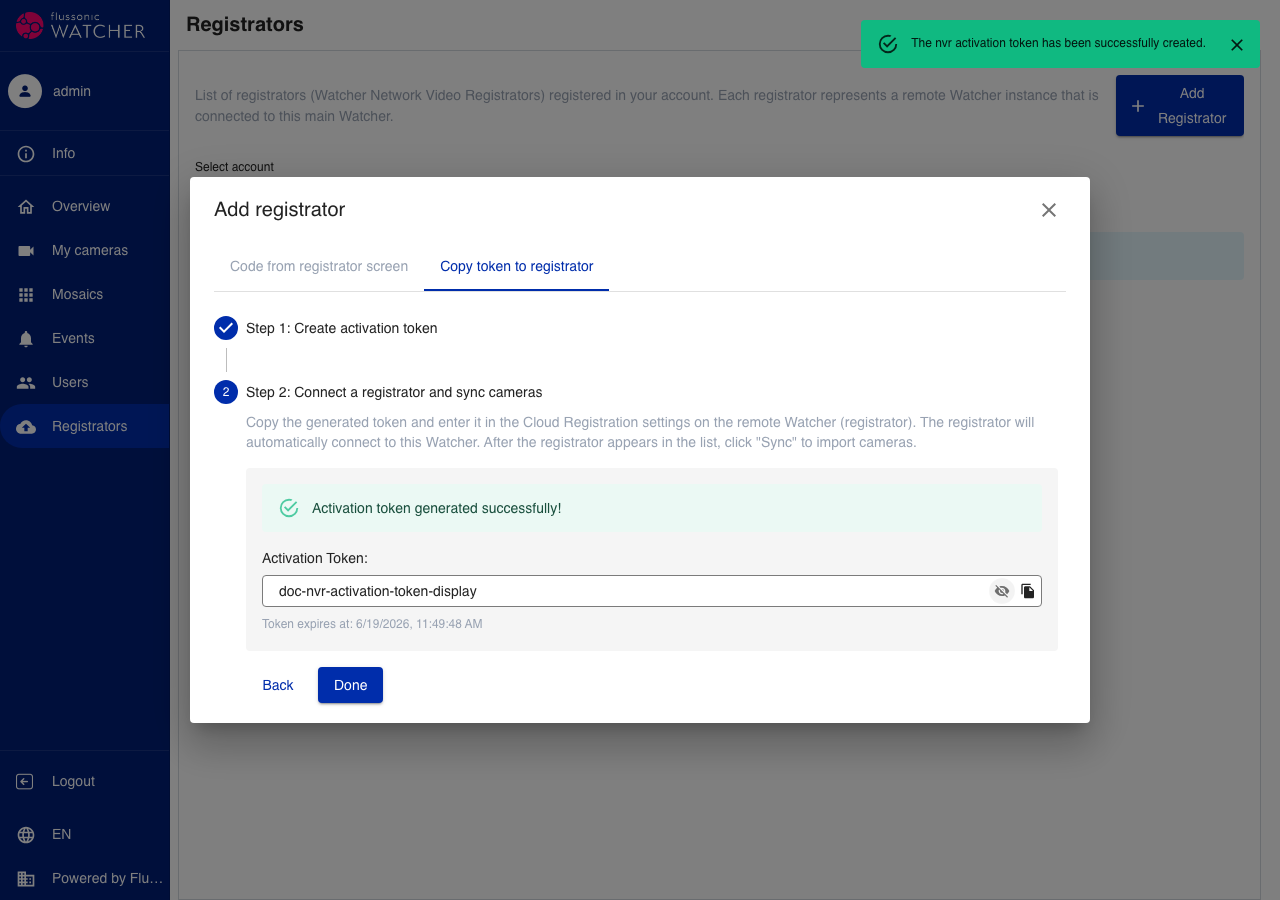Click the Powered by building icon
The width and height of the screenshot is (1280, 900).
[26, 879]
